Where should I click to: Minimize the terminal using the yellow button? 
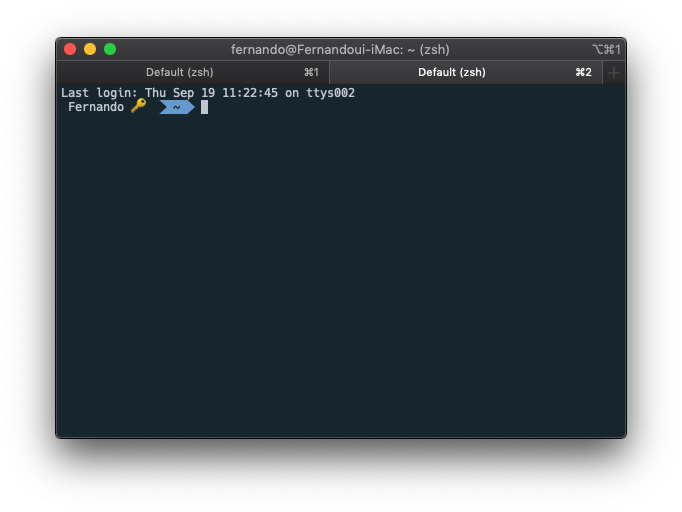point(90,49)
